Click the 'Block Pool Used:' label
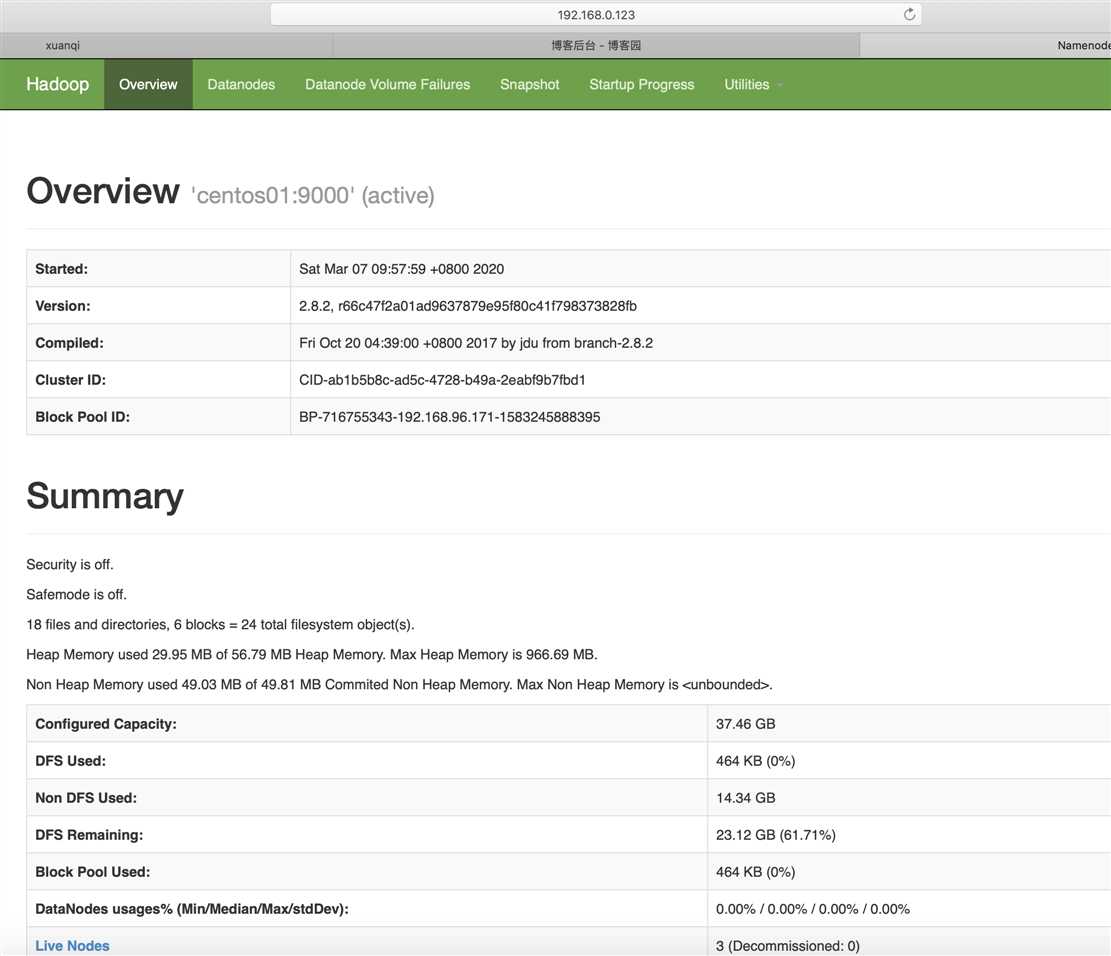1111x956 pixels. pyautogui.click(x=93, y=872)
